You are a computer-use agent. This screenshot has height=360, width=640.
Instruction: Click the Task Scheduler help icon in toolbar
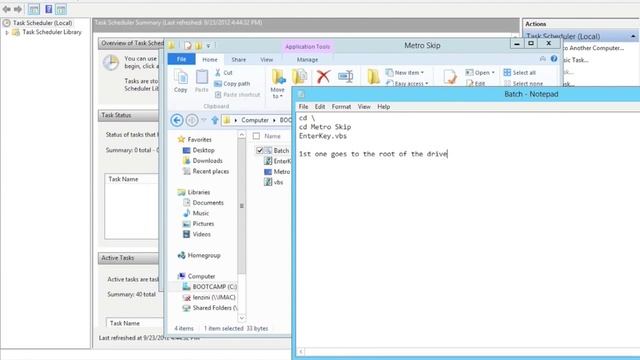(x=49, y=9)
